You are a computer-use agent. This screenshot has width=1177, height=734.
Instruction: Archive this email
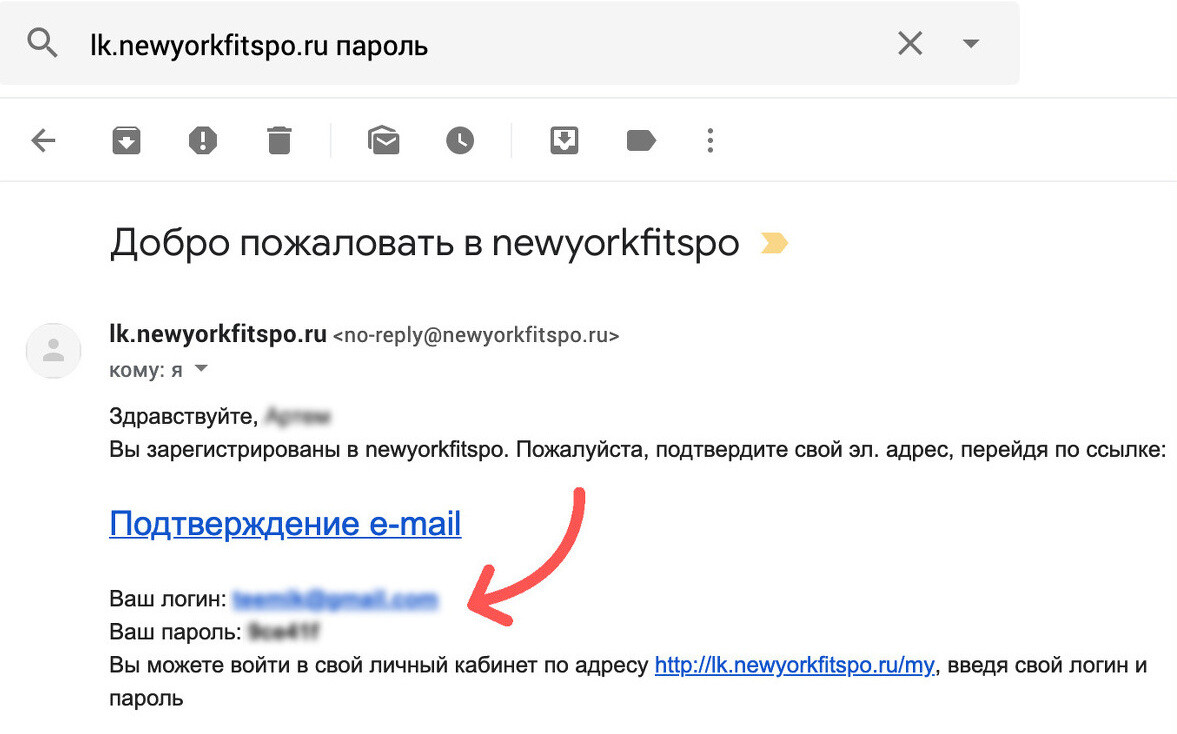126,140
